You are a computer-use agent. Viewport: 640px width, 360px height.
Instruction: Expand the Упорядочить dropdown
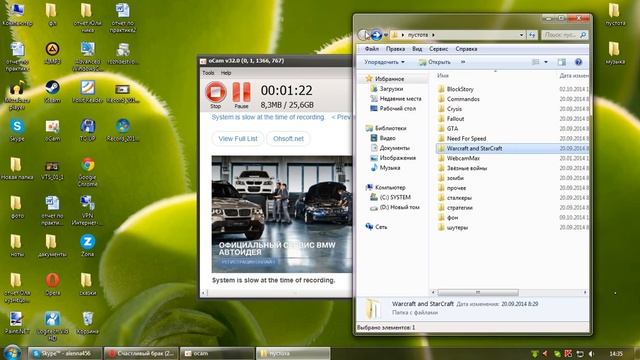point(384,62)
